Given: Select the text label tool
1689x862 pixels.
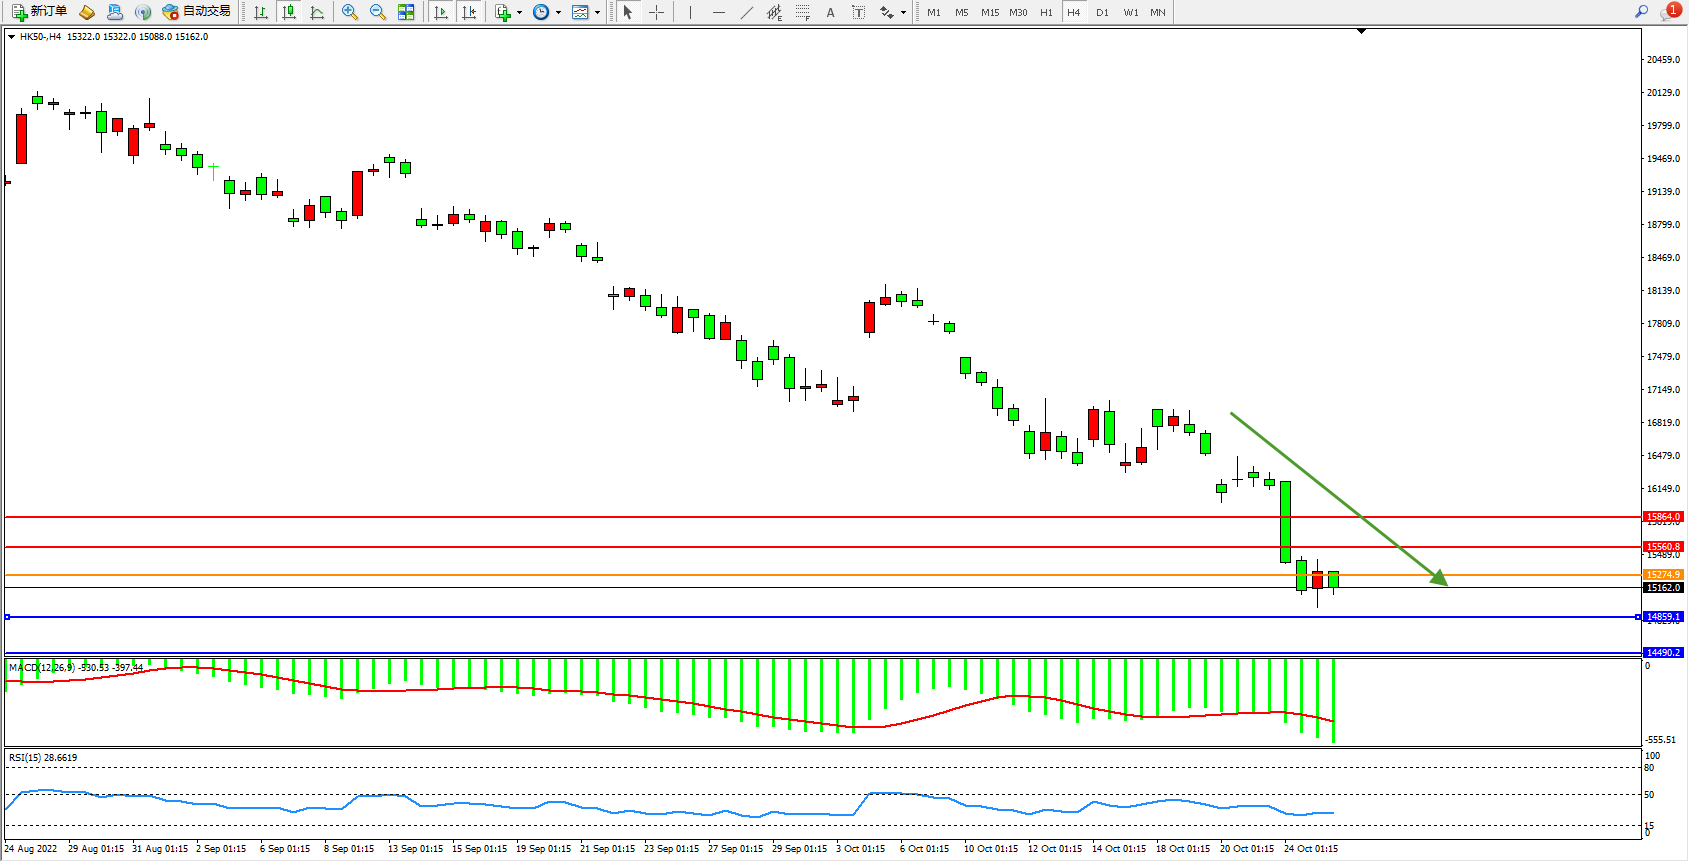Looking at the screenshot, I should [830, 12].
